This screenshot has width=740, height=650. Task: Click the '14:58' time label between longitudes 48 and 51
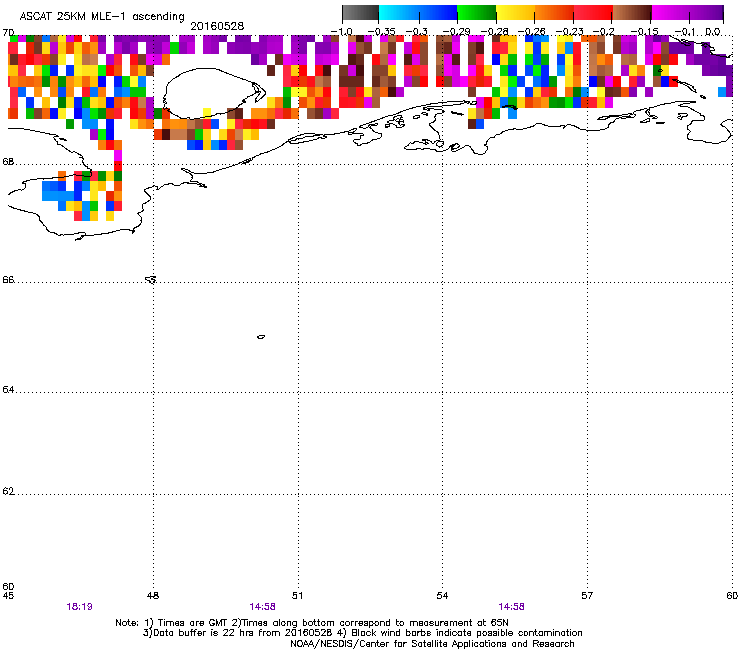pos(262,607)
